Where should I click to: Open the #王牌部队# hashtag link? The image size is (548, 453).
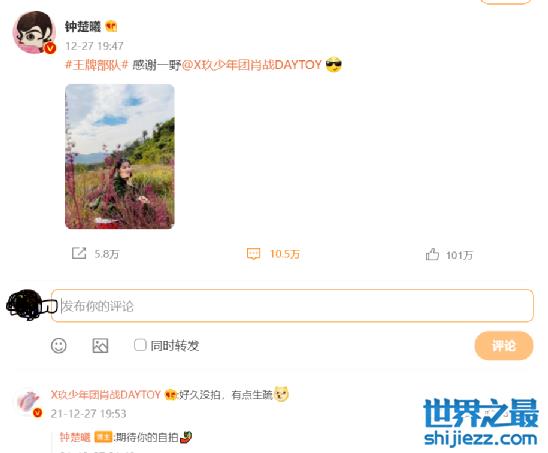[97, 65]
